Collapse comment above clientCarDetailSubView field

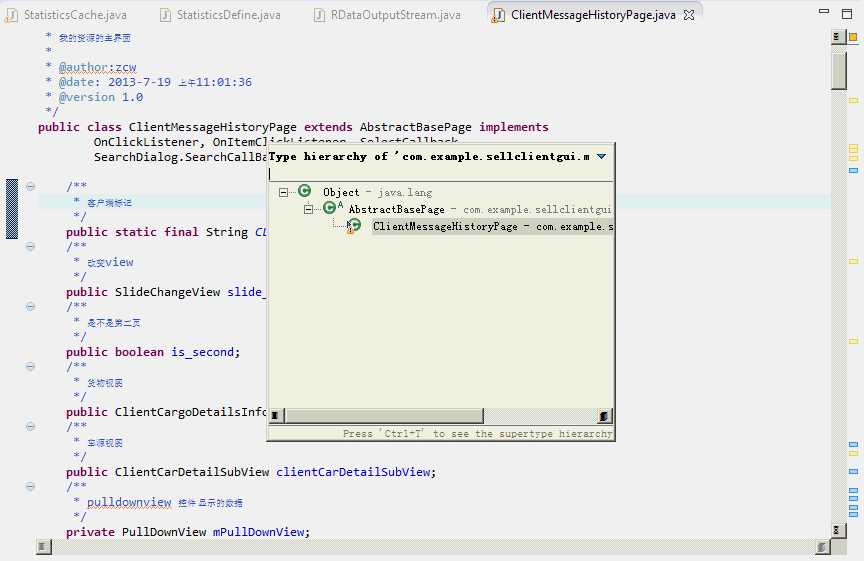pyautogui.click(x=31, y=427)
